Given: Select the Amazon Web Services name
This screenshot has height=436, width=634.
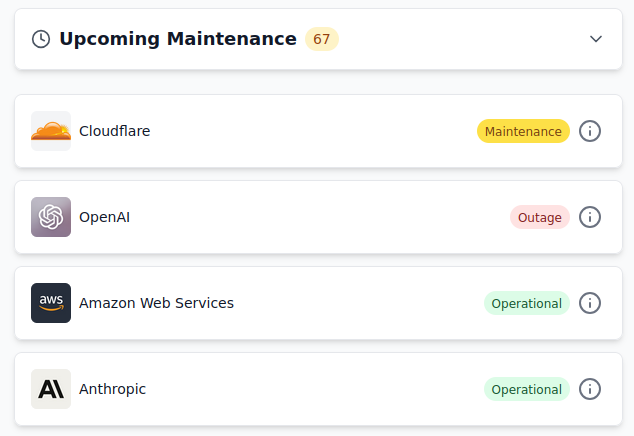Looking at the screenshot, I should point(157,303).
